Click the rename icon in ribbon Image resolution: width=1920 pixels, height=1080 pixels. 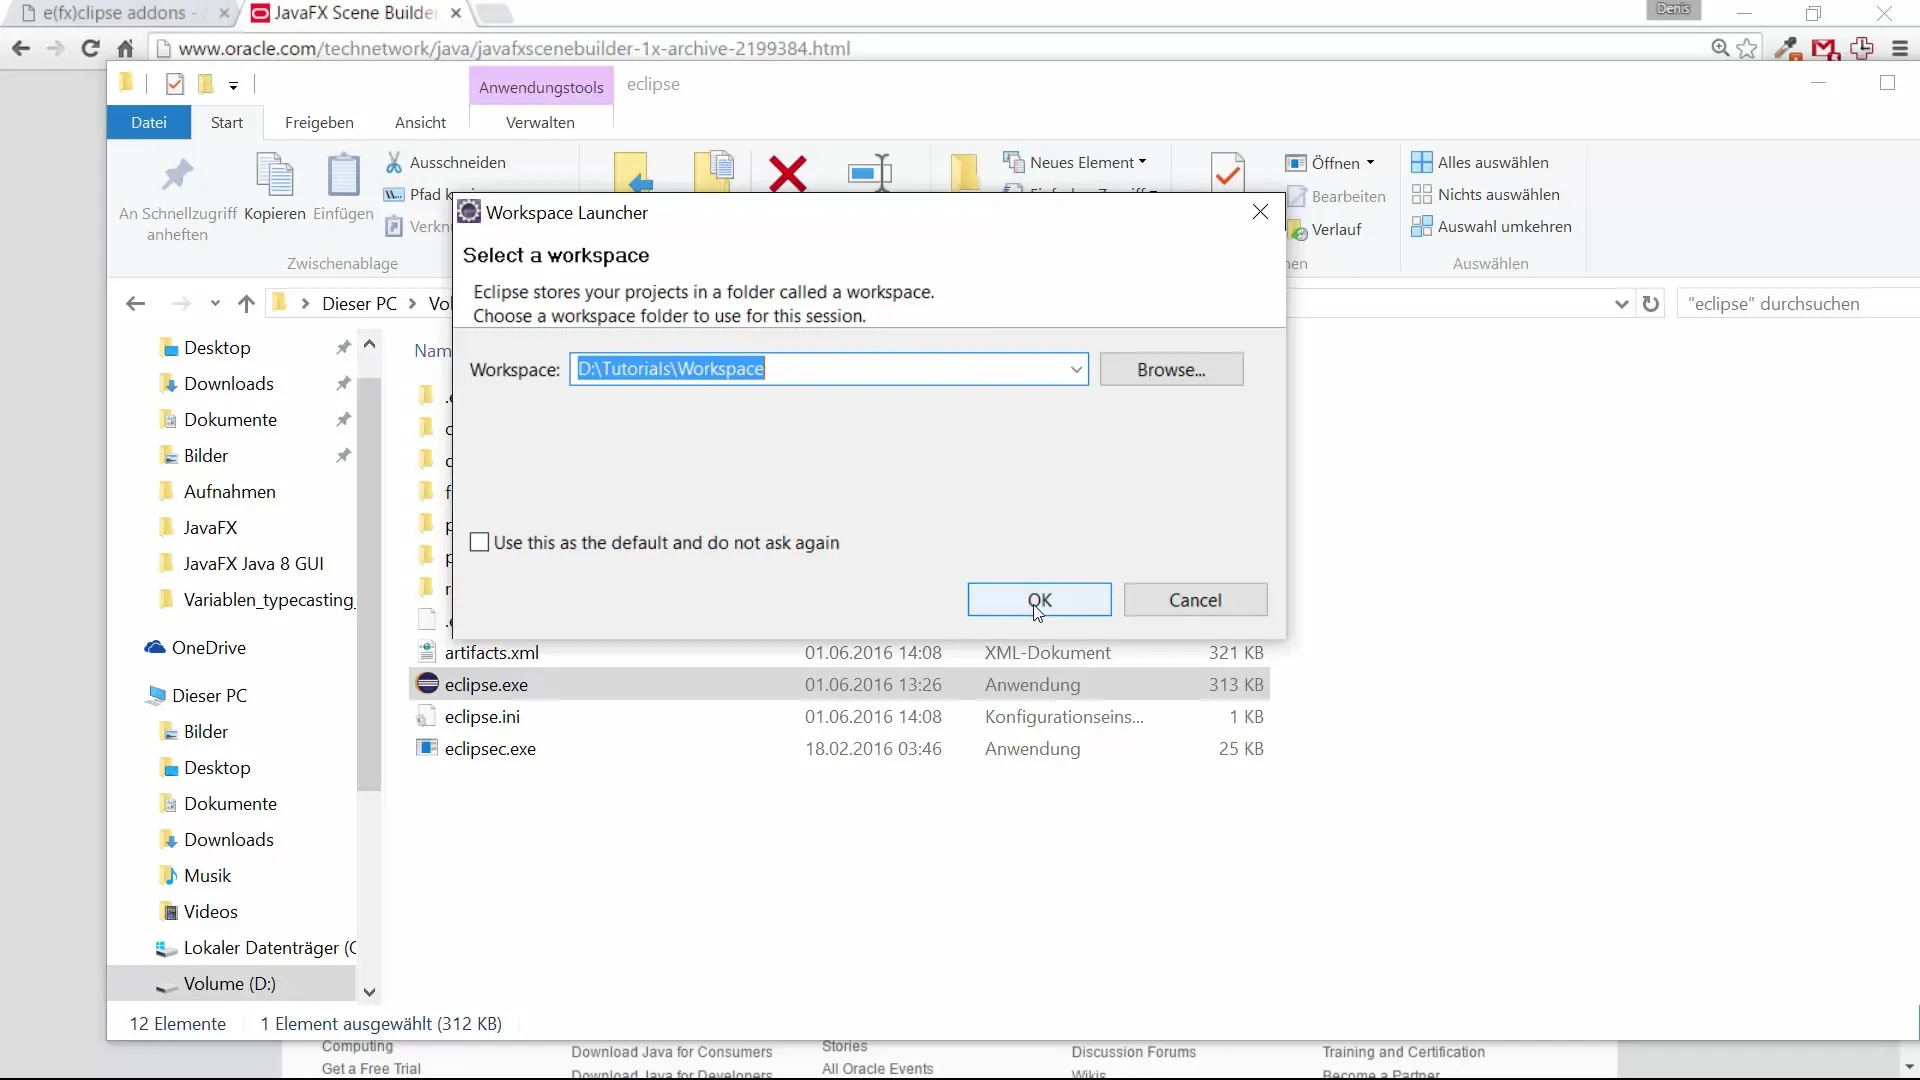pos(870,173)
